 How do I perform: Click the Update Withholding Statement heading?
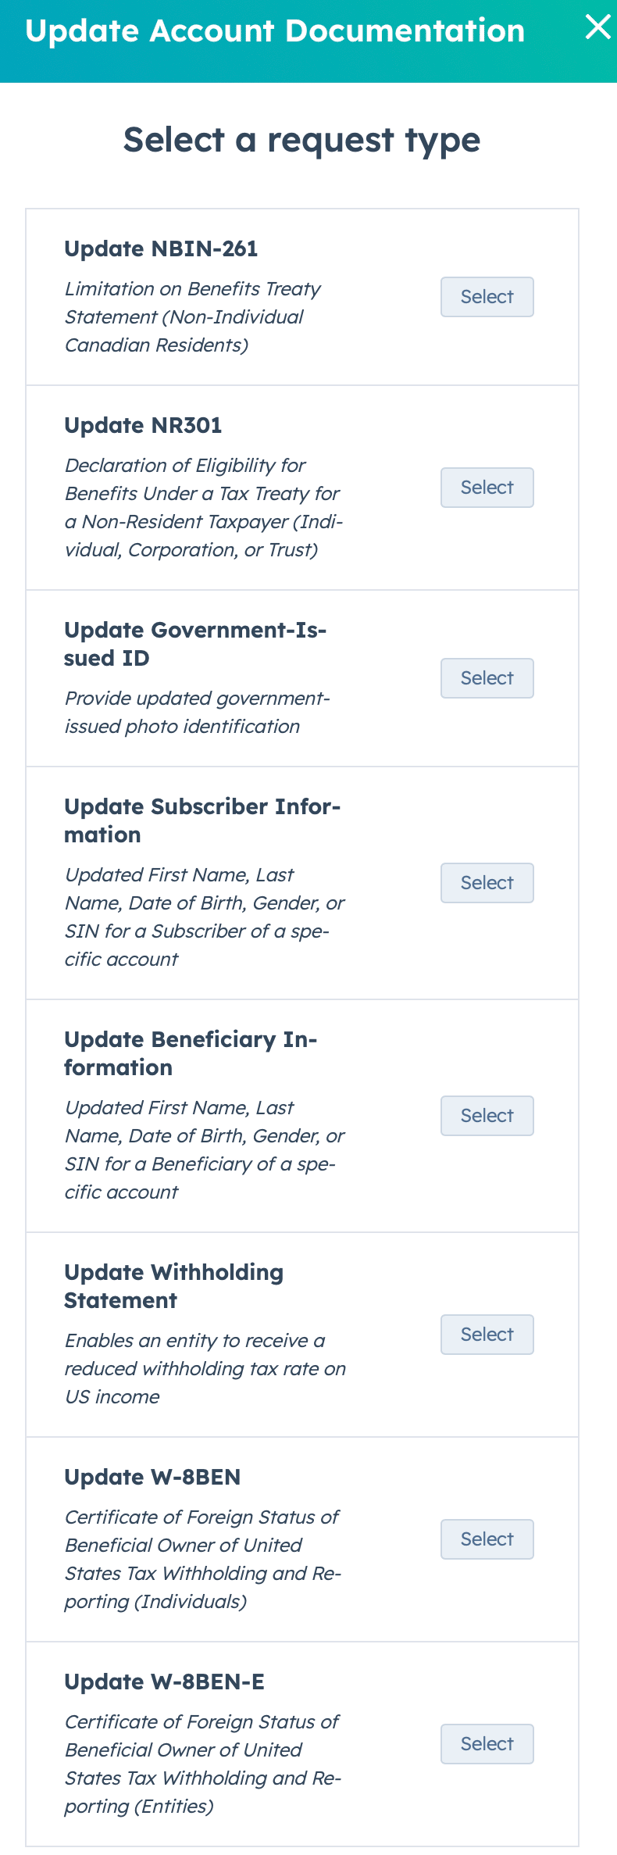pos(175,1285)
